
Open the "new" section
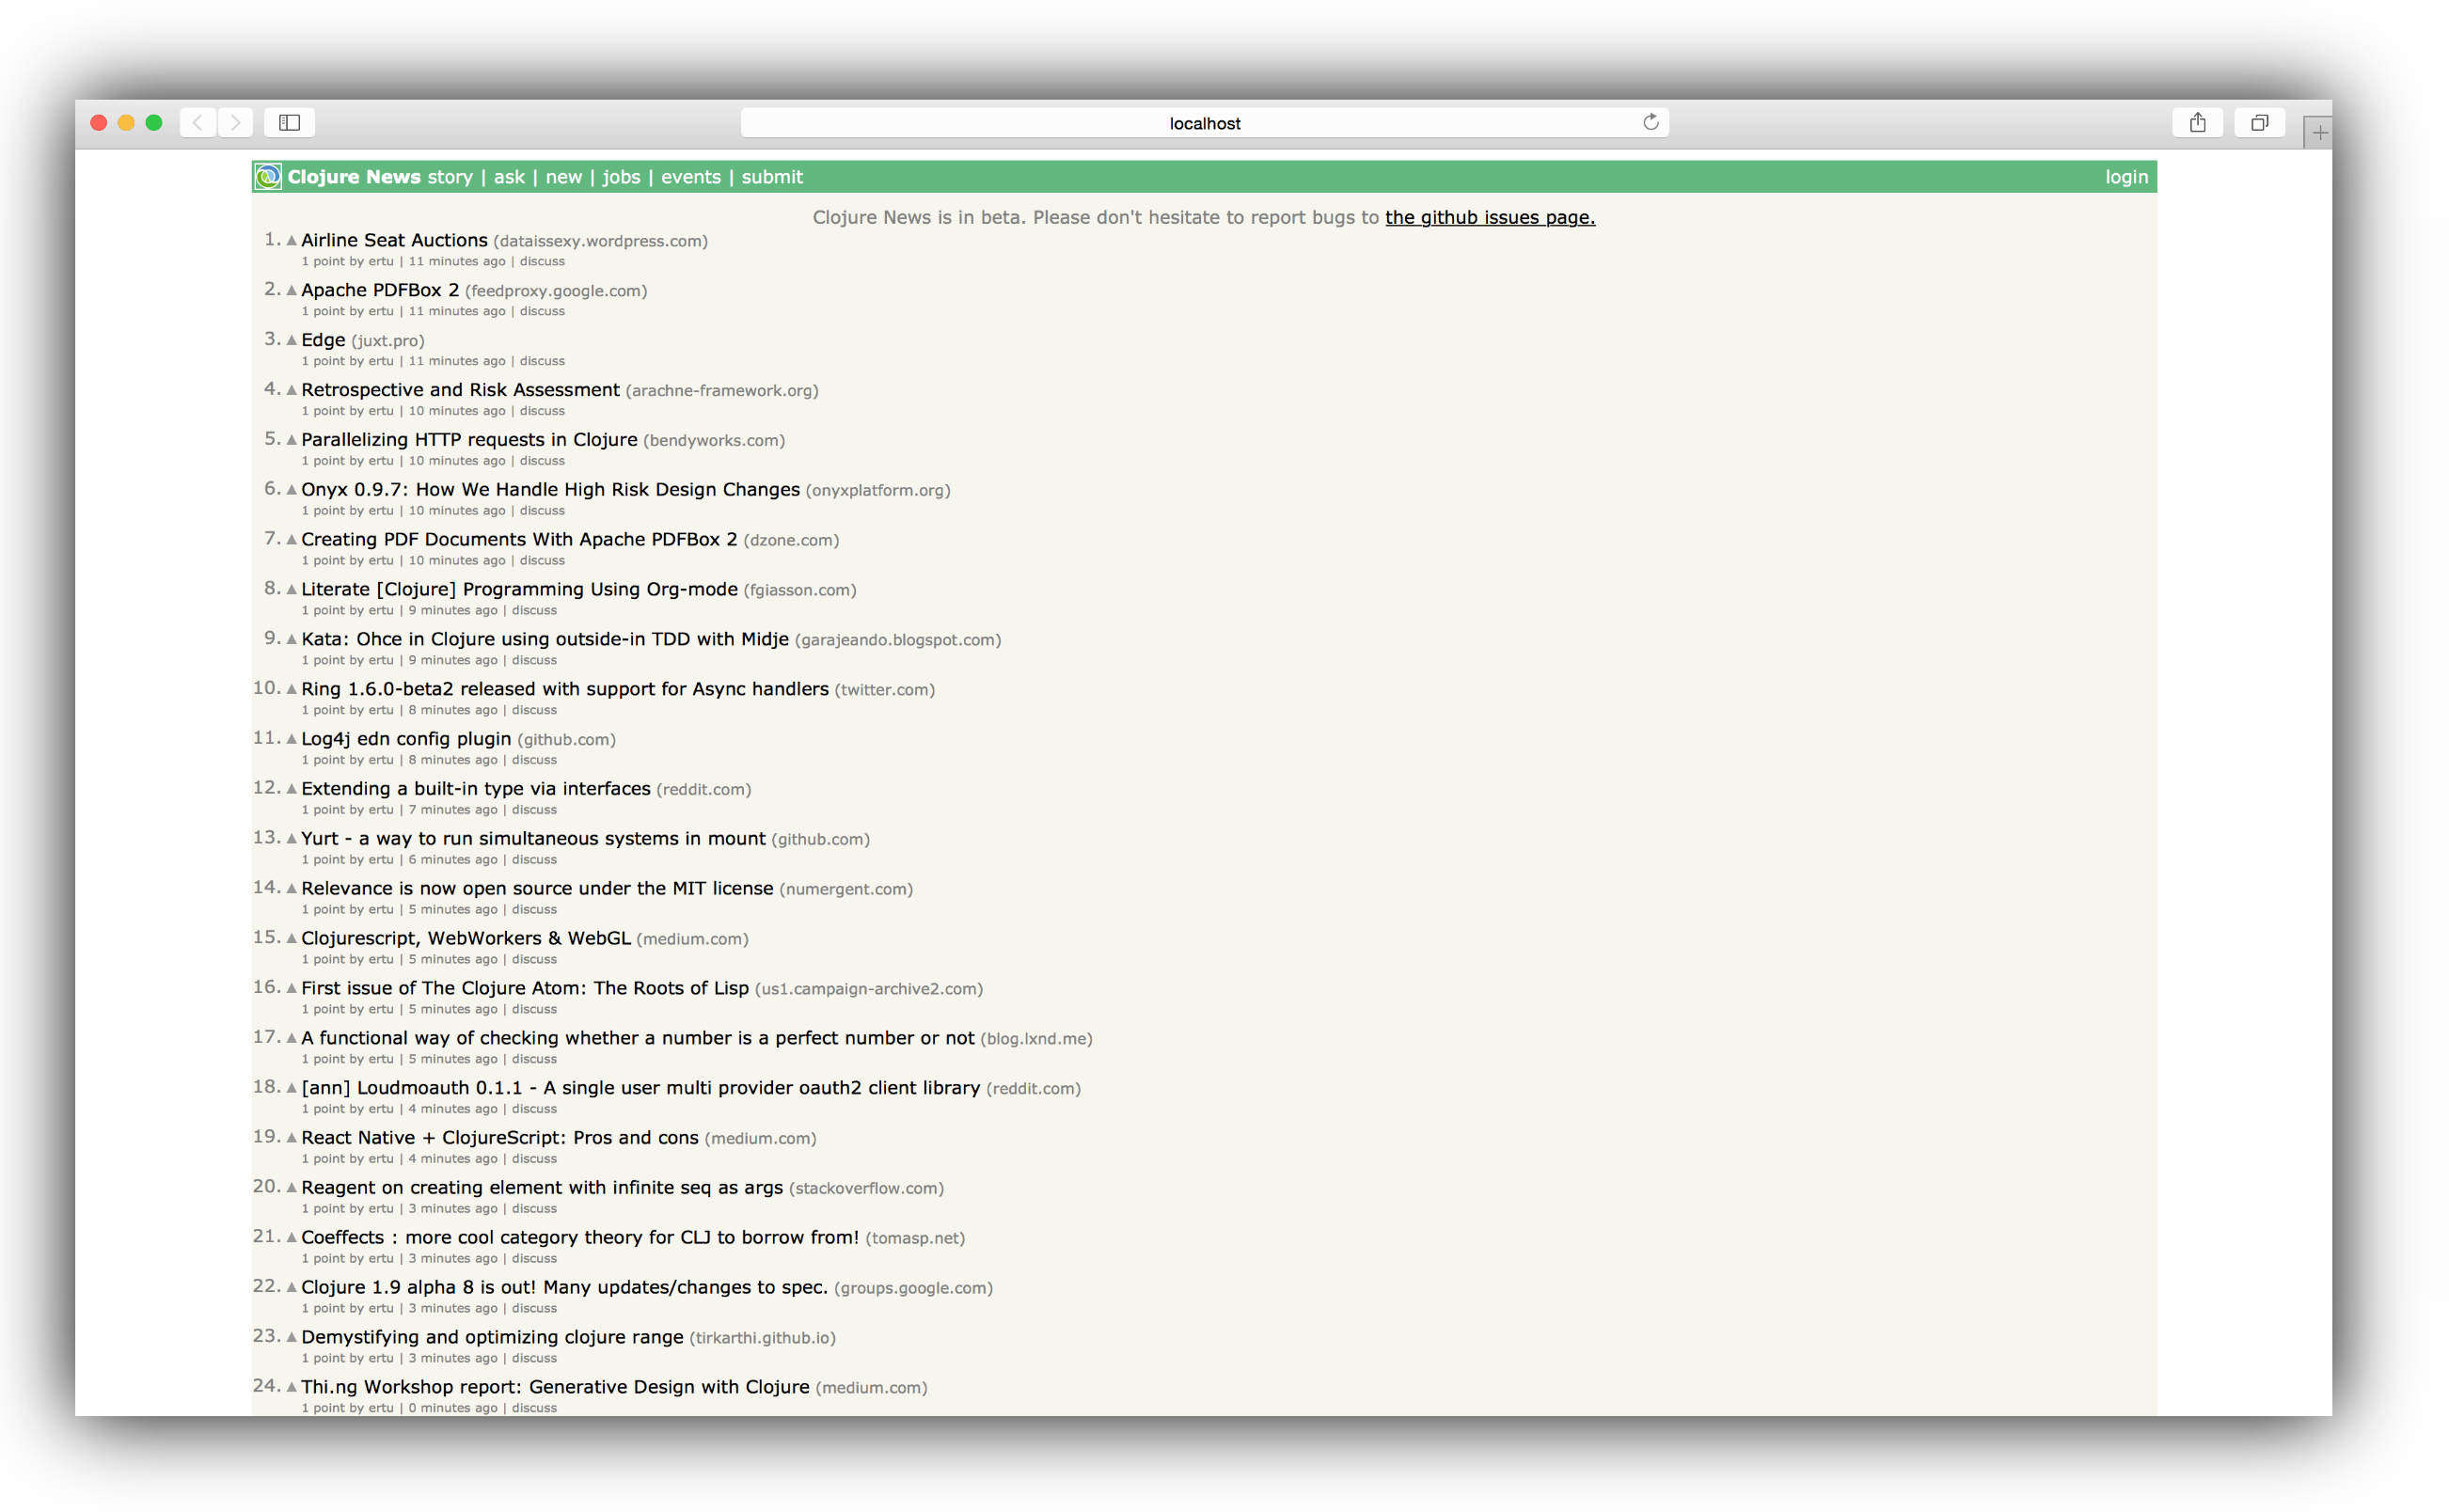[564, 177]
